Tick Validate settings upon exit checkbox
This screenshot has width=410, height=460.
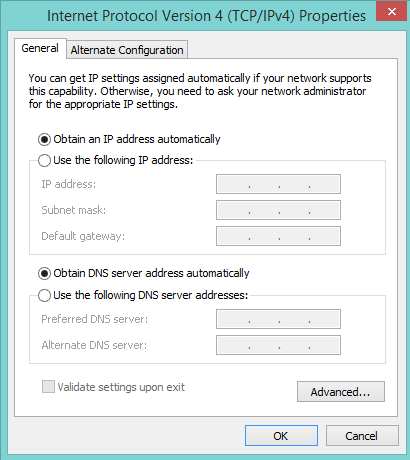(48, 387)
